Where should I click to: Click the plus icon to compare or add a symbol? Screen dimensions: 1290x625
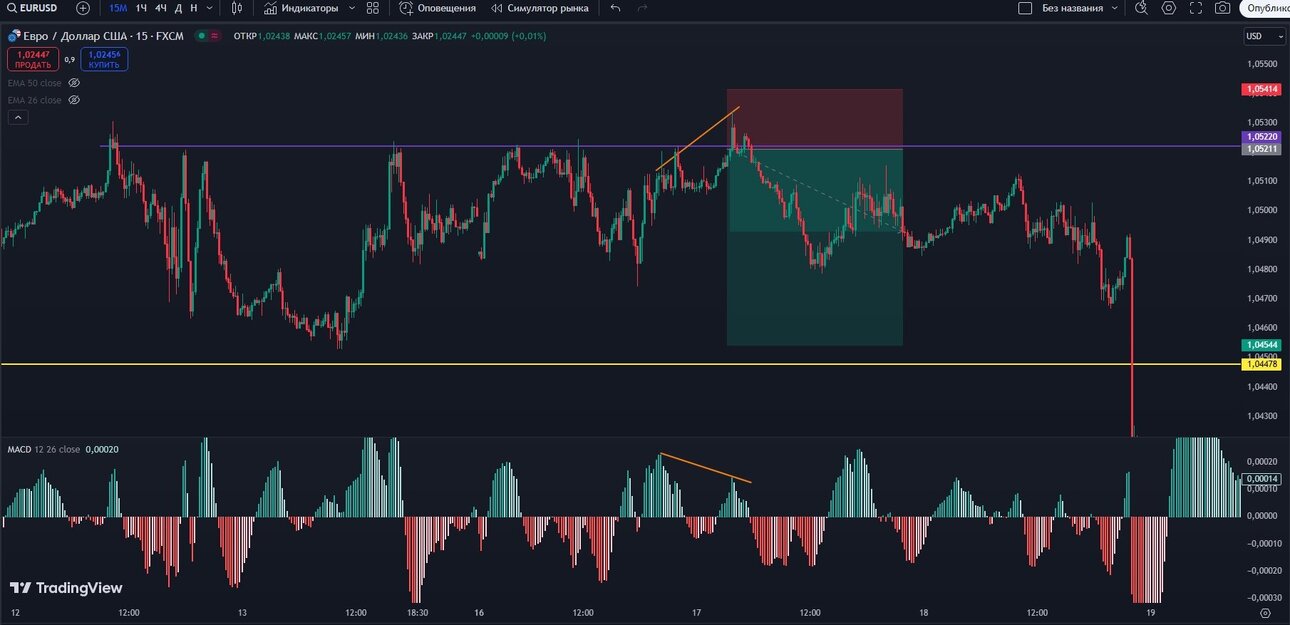(83, 8)
